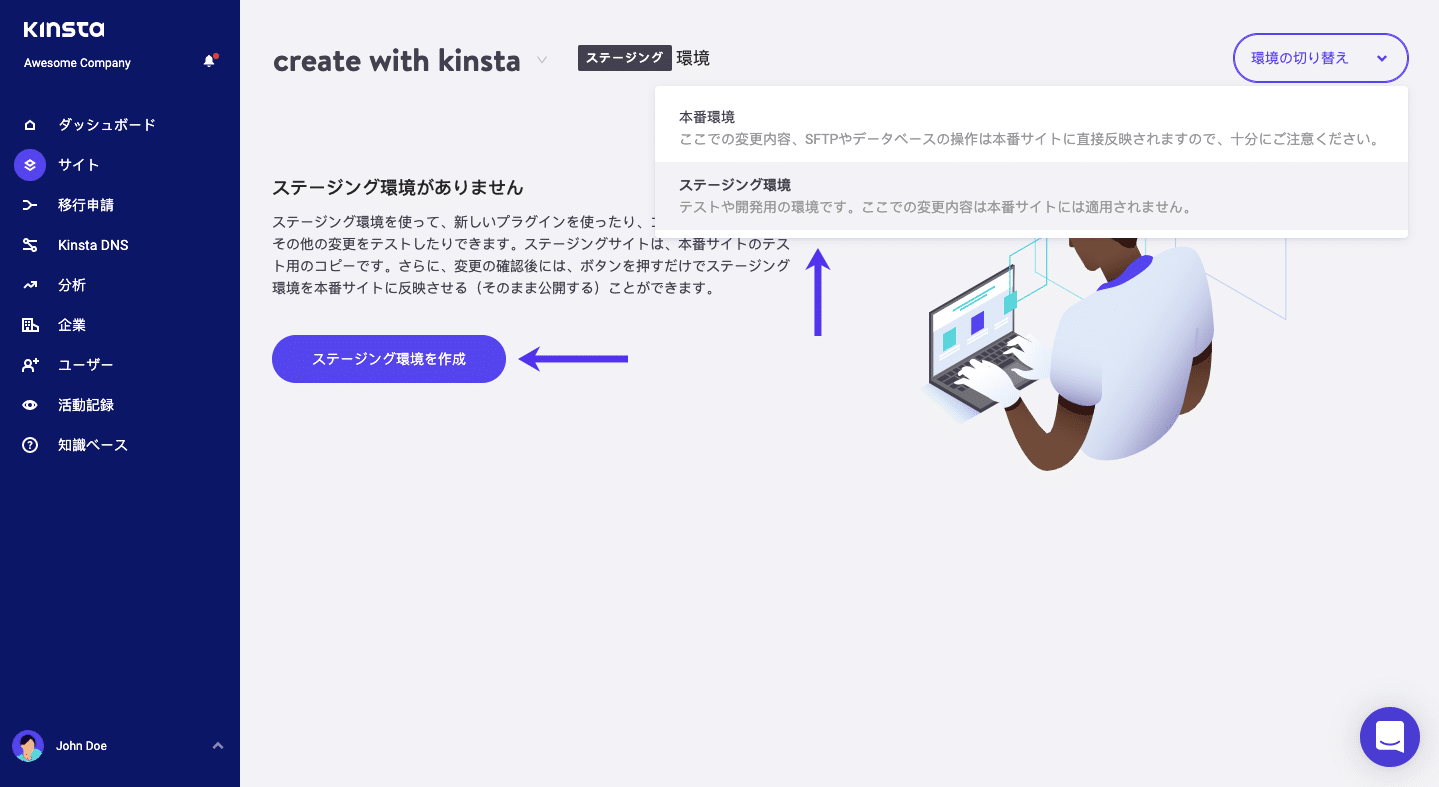This screenshot has width=1439, height=787.
Task: Open the John Doe profile link
Action: (80, 745)
